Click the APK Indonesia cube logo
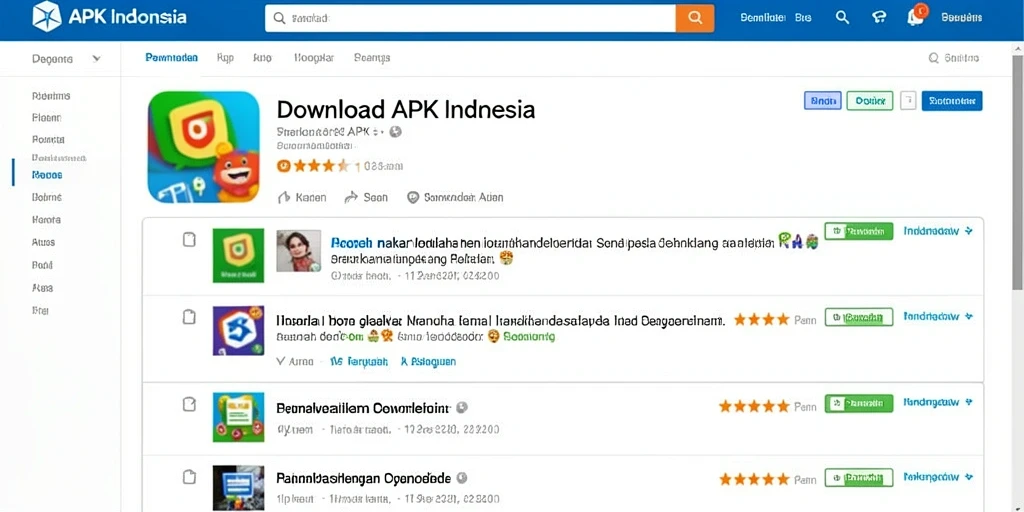The image size is (1024, 512). click(x=46, y=16)
